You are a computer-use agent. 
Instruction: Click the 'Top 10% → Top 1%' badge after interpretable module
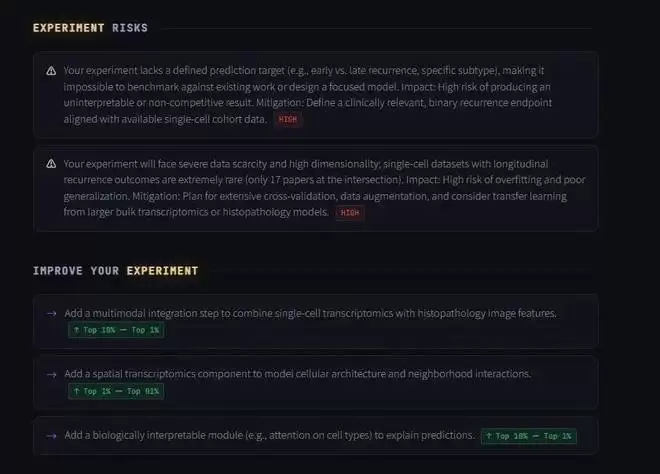click(x=528, y=436)
